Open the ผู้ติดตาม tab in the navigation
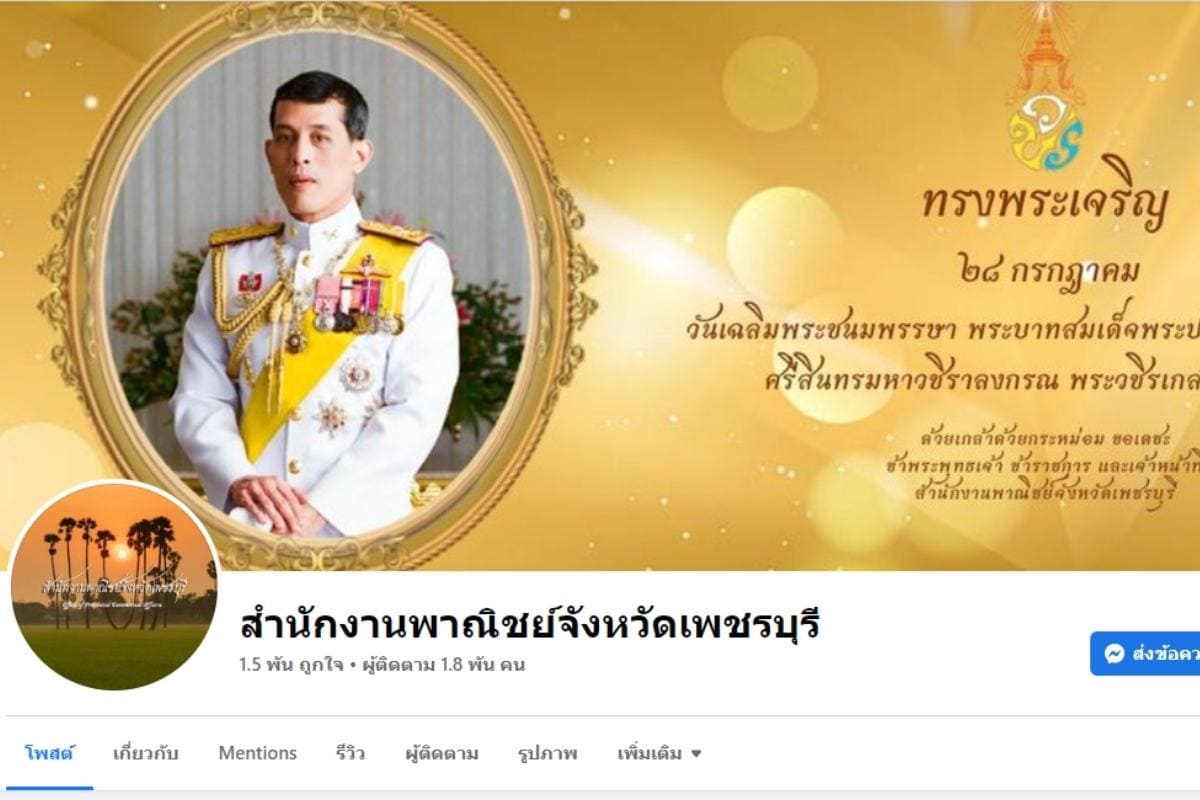The width and height of the screenshot is (1200, 800). 441,753
